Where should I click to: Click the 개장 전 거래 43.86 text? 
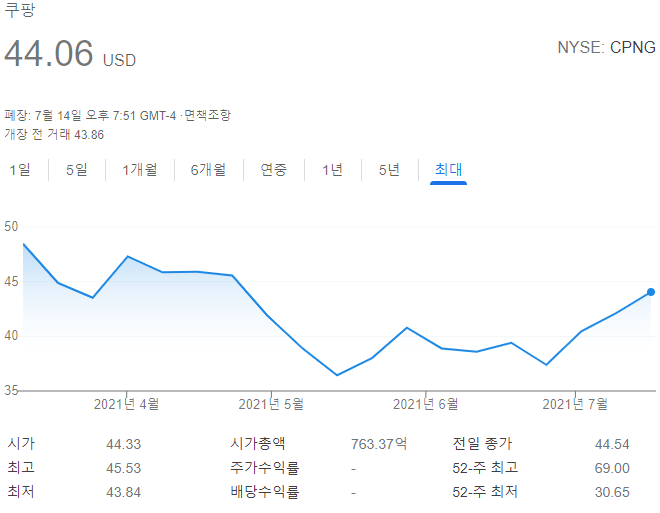click(x=54, y=135)
